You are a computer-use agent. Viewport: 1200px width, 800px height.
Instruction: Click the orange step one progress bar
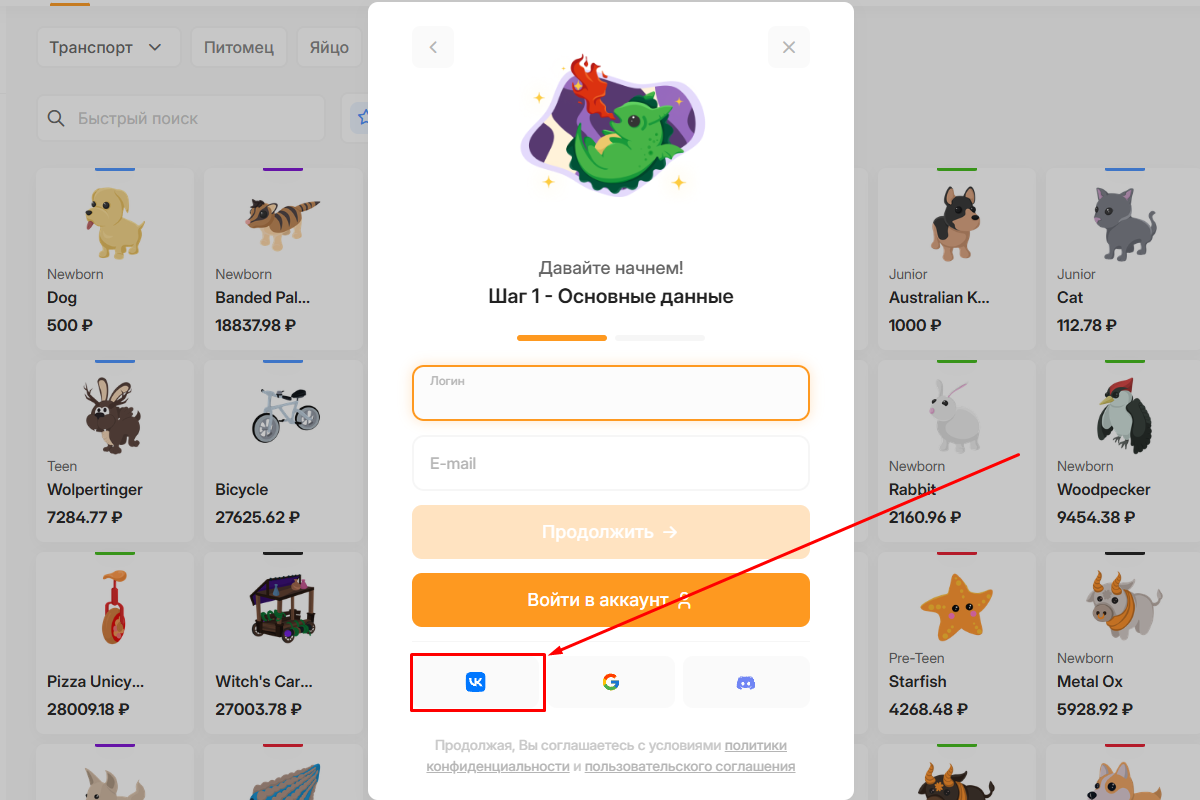pyautogui.click(x=562, y=338)
